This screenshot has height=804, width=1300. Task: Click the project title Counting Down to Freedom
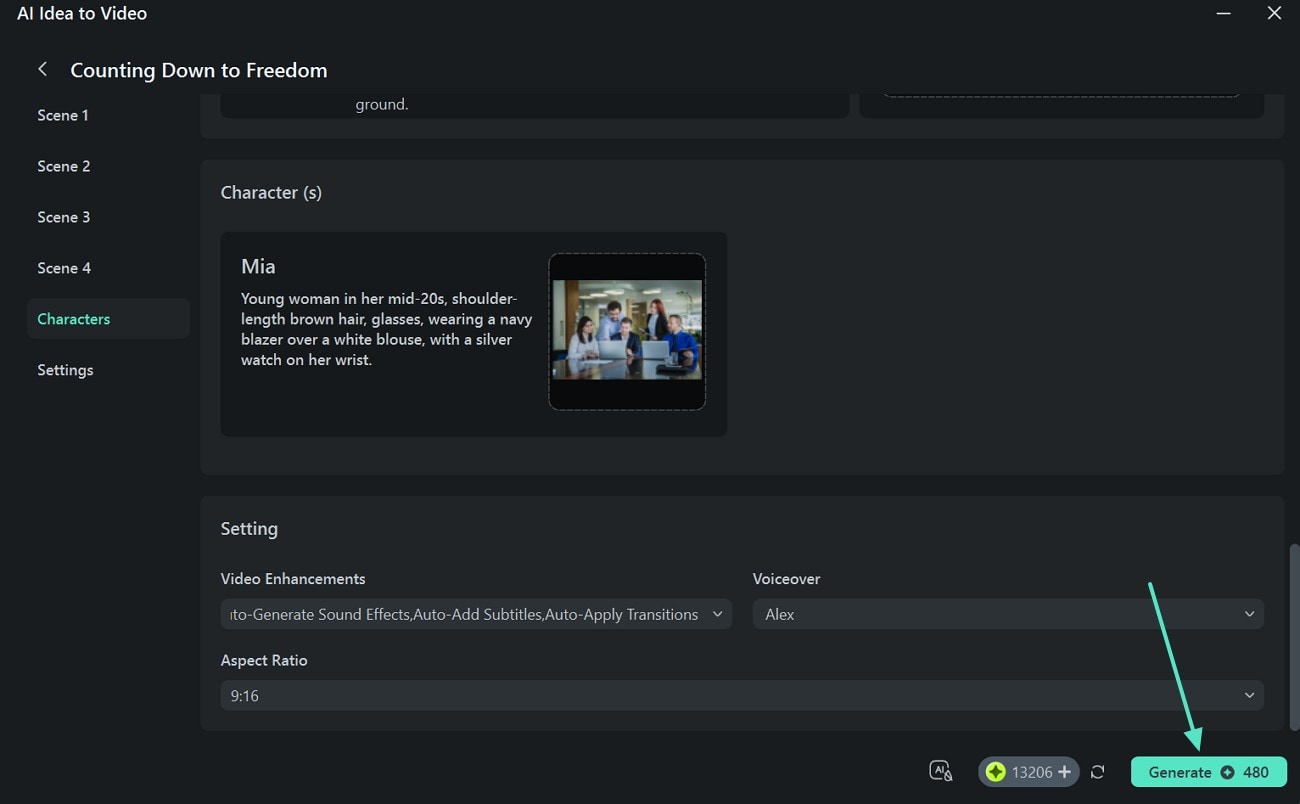(198, 69)
